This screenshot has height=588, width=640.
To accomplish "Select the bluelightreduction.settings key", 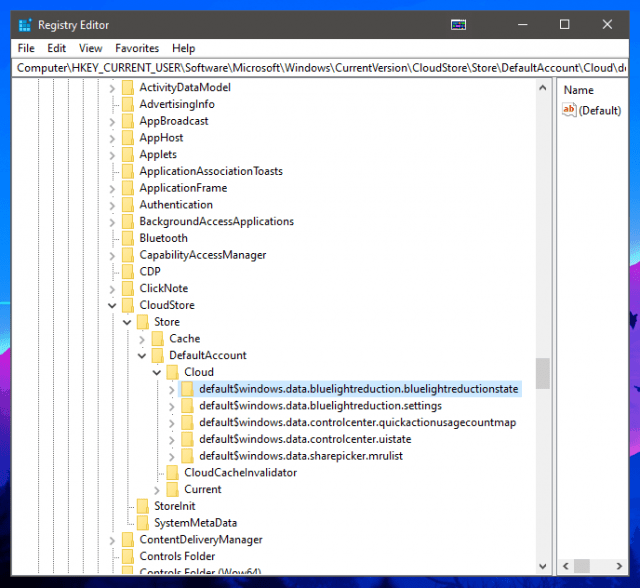I will coord(320,406).
